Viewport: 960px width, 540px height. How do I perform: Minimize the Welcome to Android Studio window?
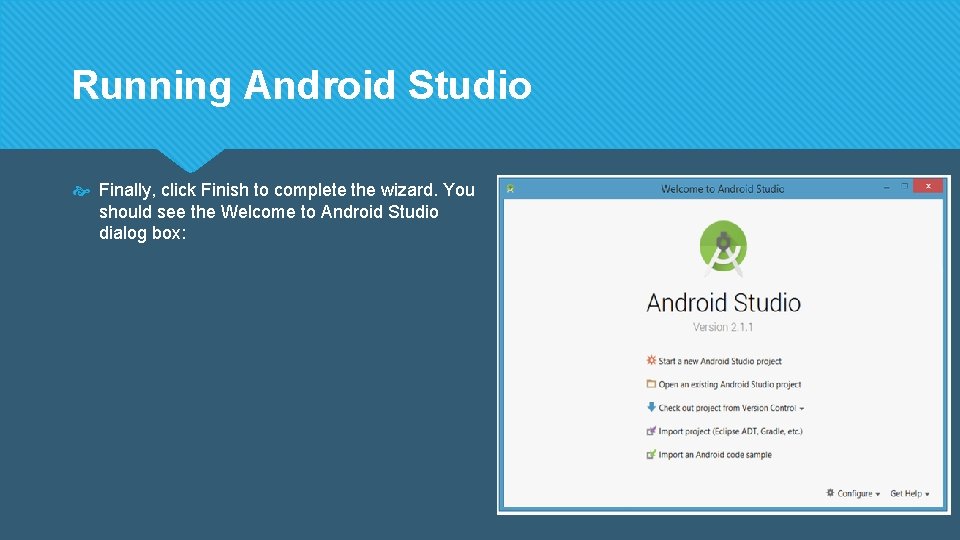pyautogui.click(x=887, y=187)
